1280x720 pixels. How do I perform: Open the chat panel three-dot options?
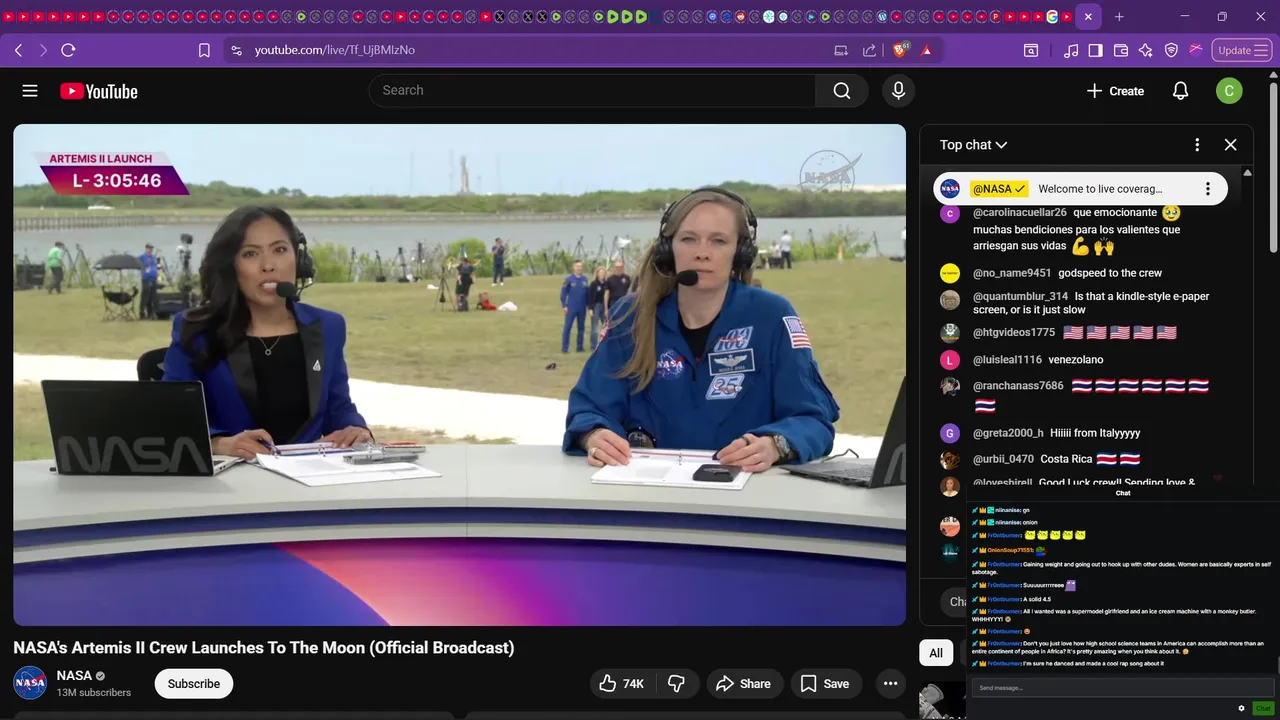coord(1197,145)
